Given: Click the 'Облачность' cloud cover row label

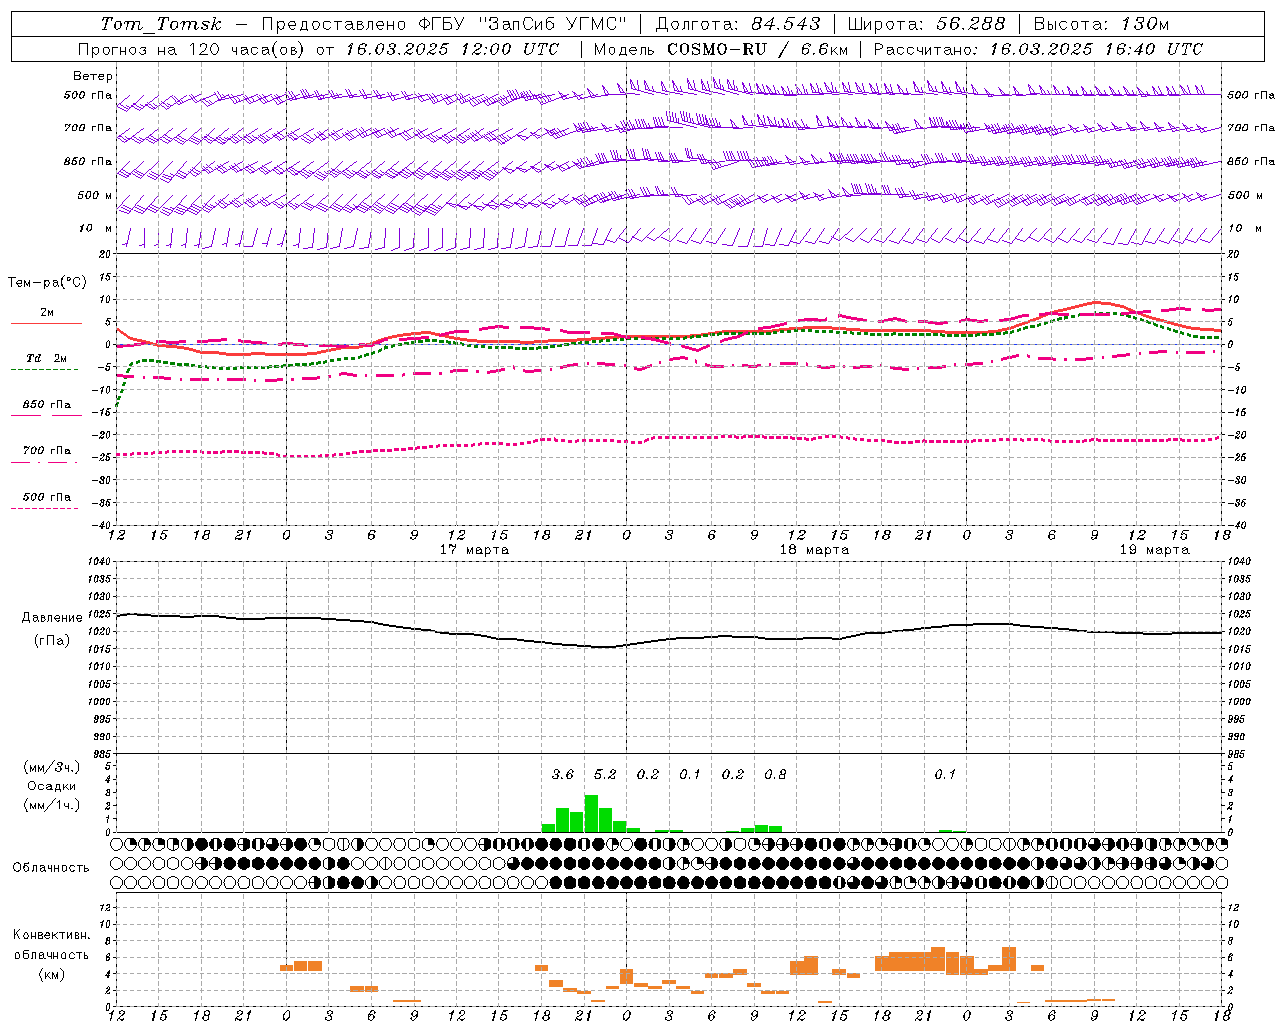Looking at the screenshot, I should (x=50, y=868).
